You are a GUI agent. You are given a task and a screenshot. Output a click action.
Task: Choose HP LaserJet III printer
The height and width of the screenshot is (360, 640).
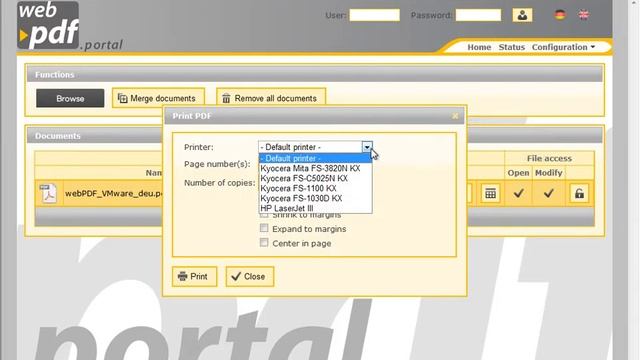tap(316, 208)
